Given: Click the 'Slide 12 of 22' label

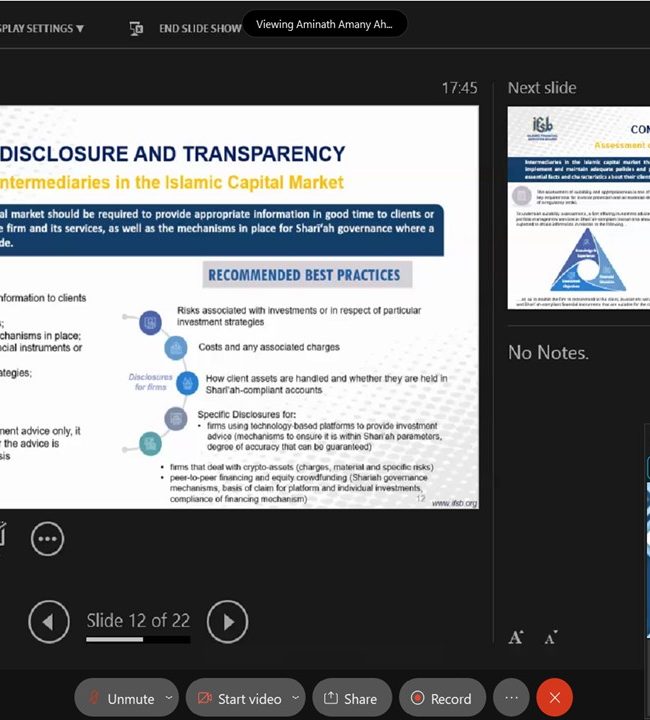Looking at the screenshot, I should point(138,620).
